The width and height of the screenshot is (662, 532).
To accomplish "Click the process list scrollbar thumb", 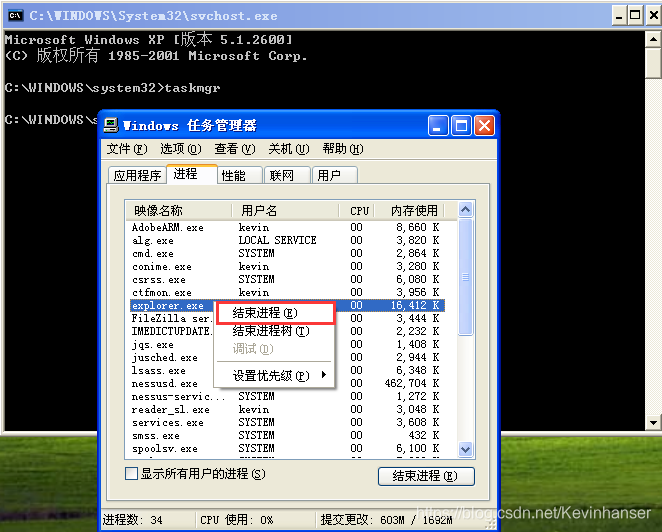I will [466, 277].
